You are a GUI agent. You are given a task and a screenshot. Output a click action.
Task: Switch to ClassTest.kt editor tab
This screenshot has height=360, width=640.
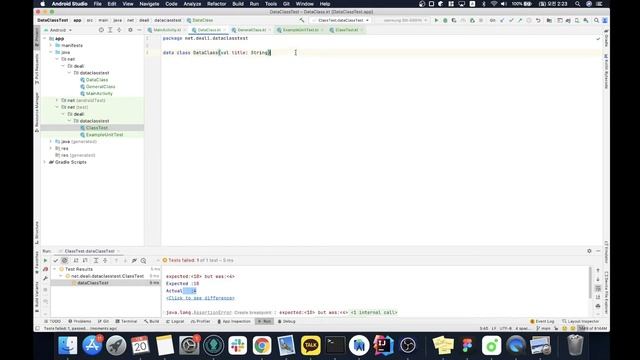(346, 30)
